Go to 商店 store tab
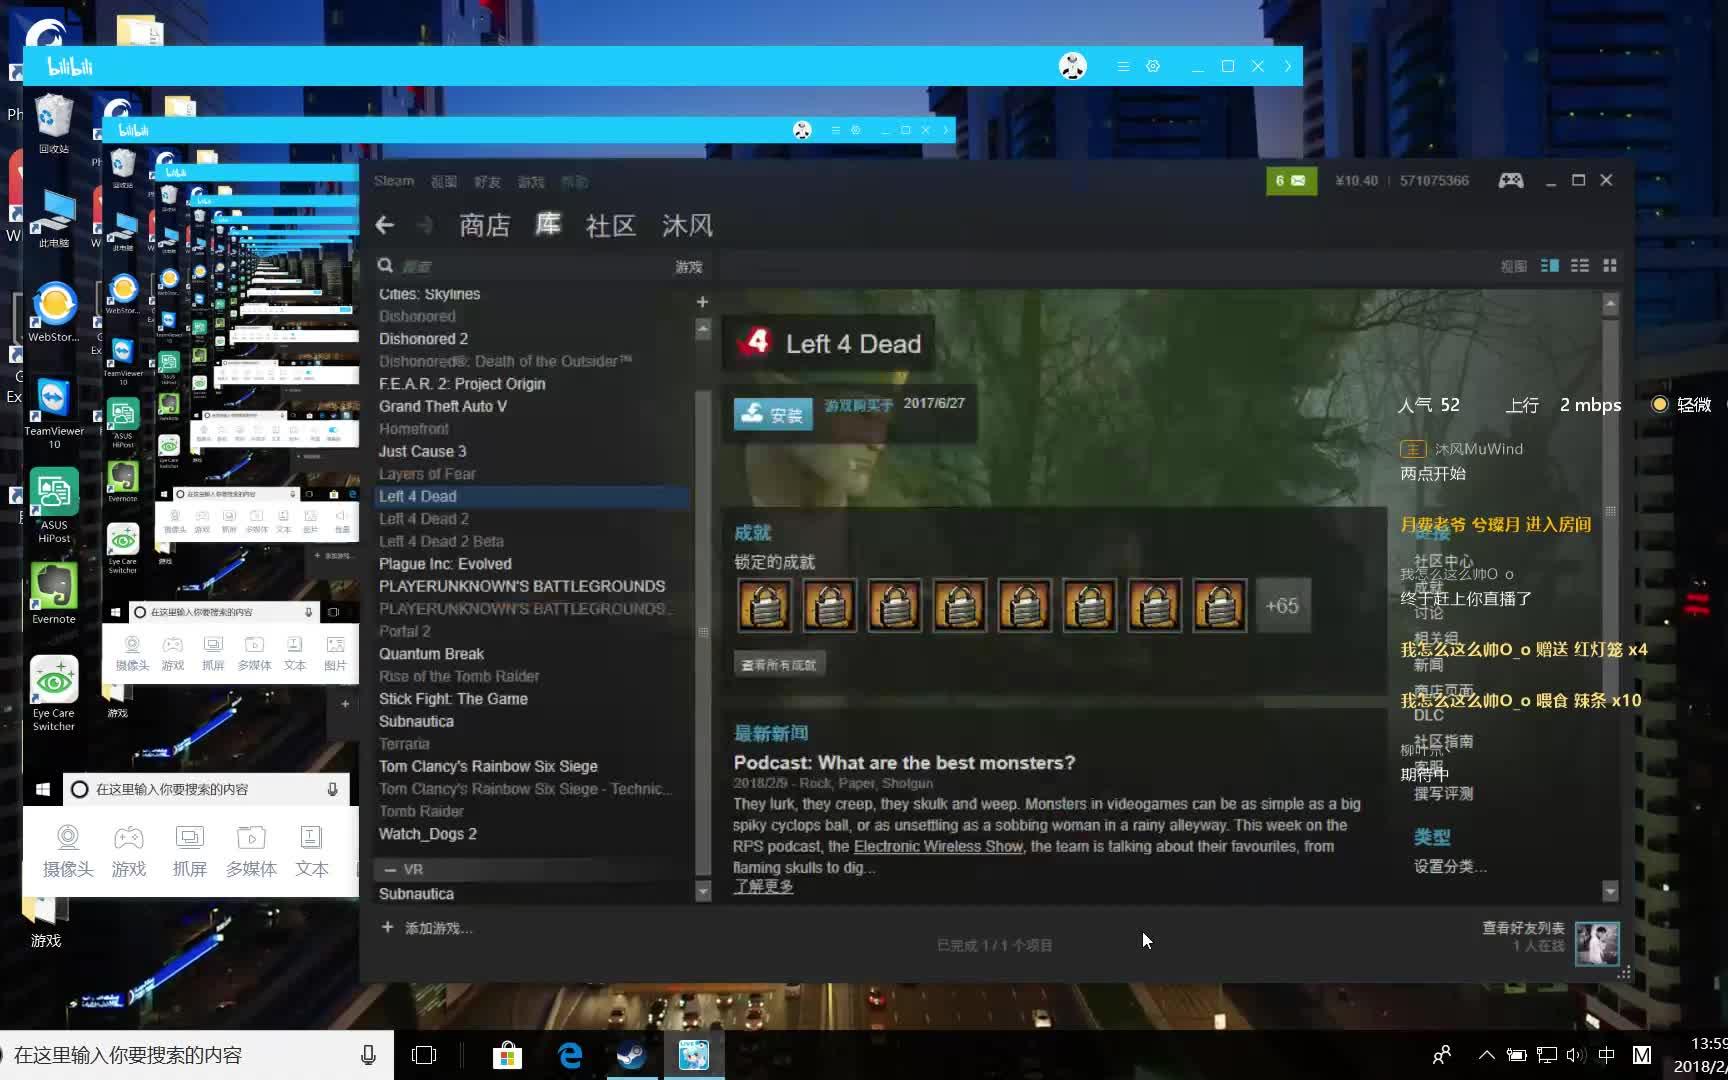 (485, 225)
